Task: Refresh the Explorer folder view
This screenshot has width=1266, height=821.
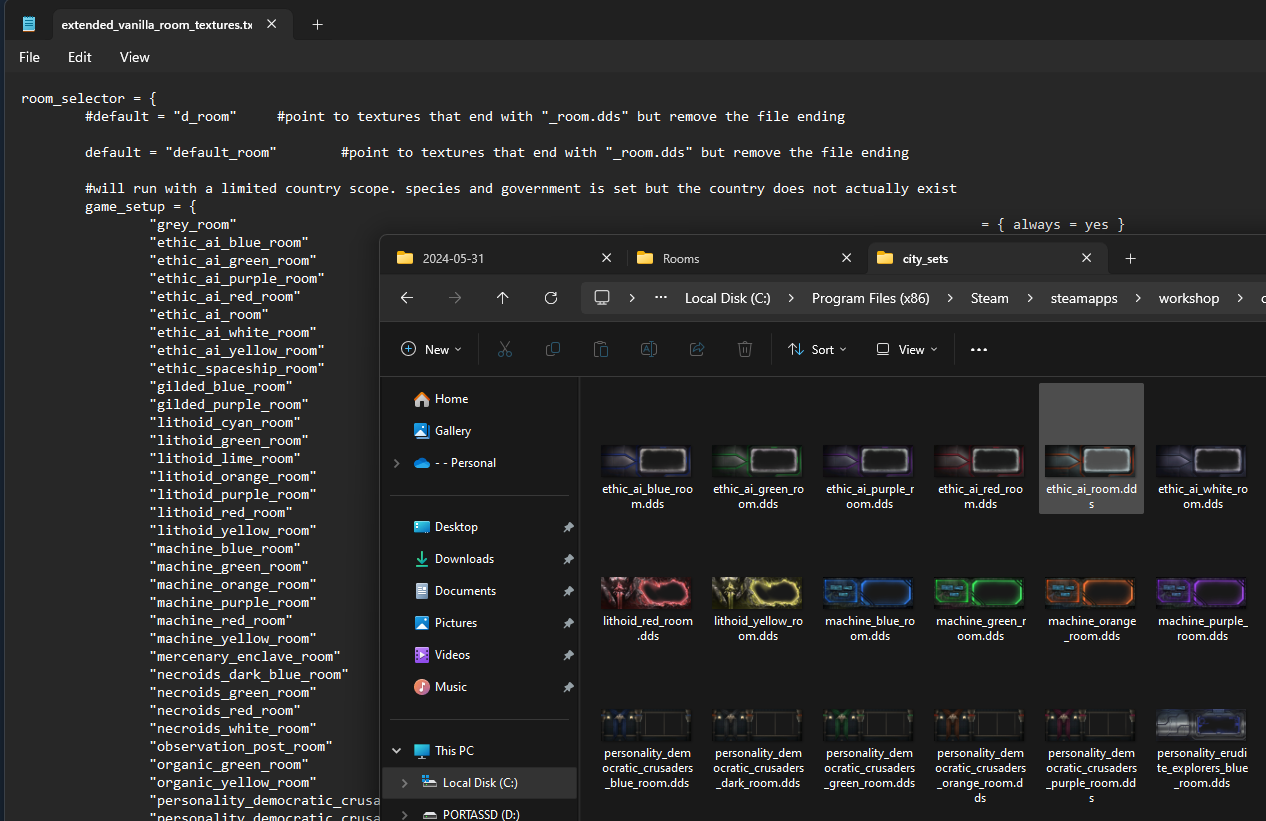Action: (551, 298)
